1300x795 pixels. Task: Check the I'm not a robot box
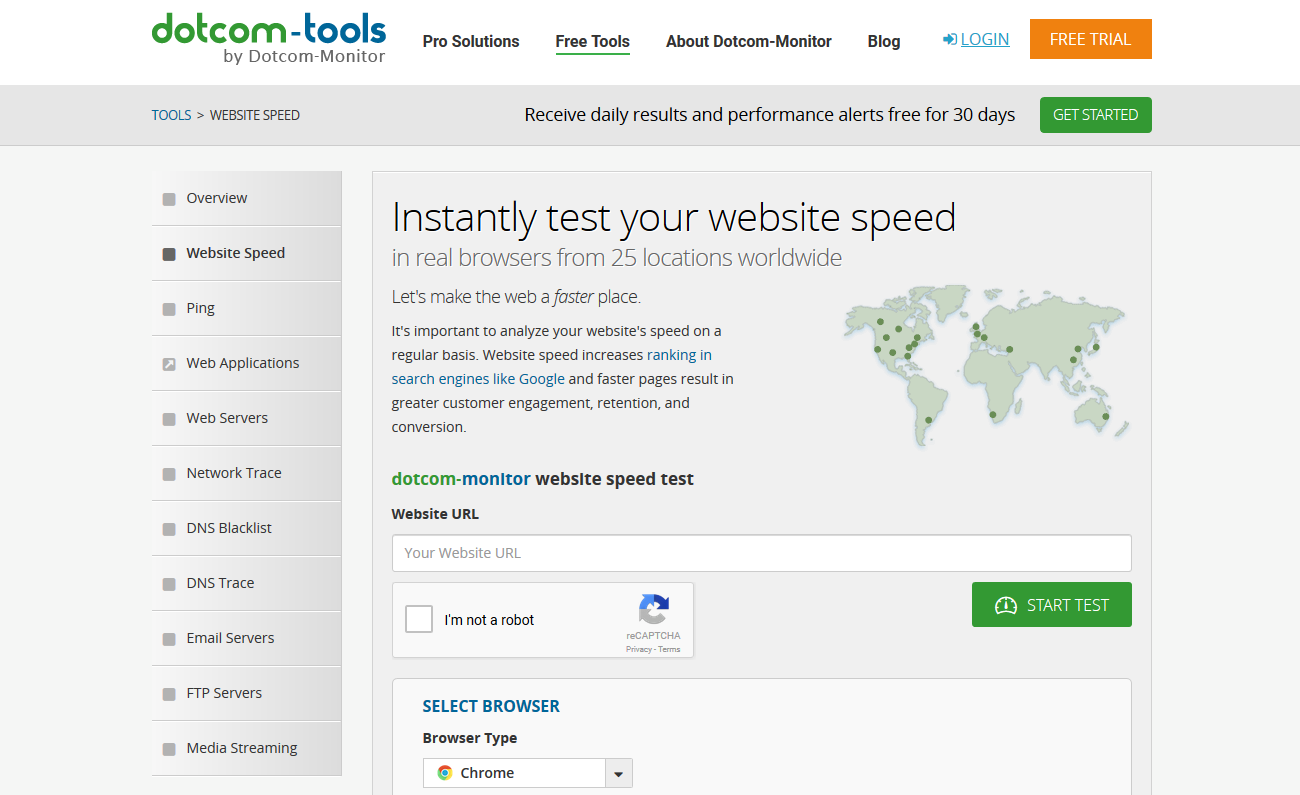tap(419, 619)
